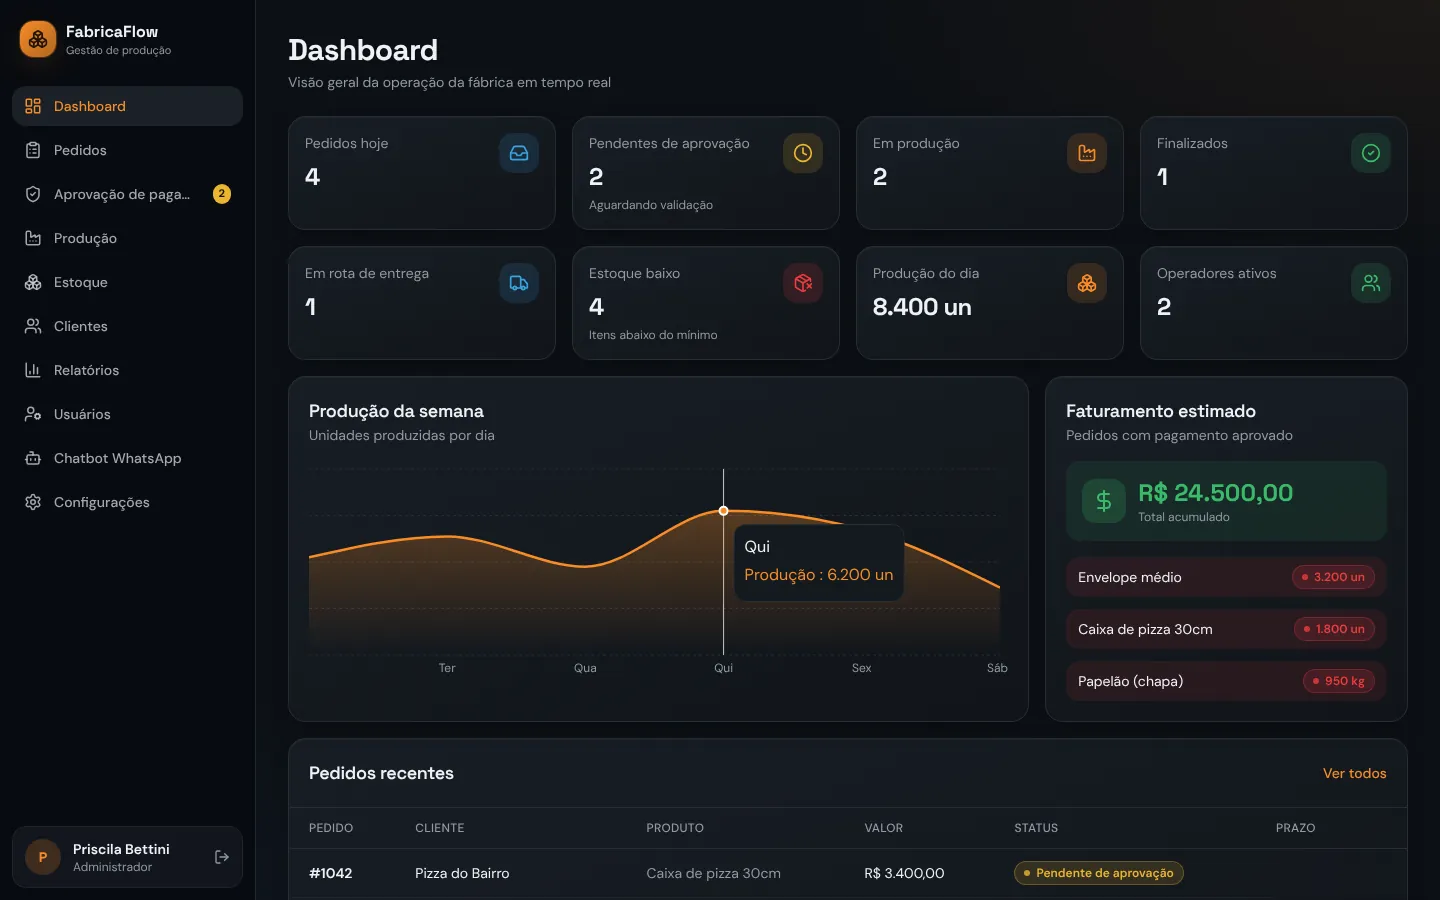Click the 950 kg badge for Papelão (chapa)
Image resolution: width=1440 pixels, height=900 pixels.
pyautogui.click(x=1338, y=681)
